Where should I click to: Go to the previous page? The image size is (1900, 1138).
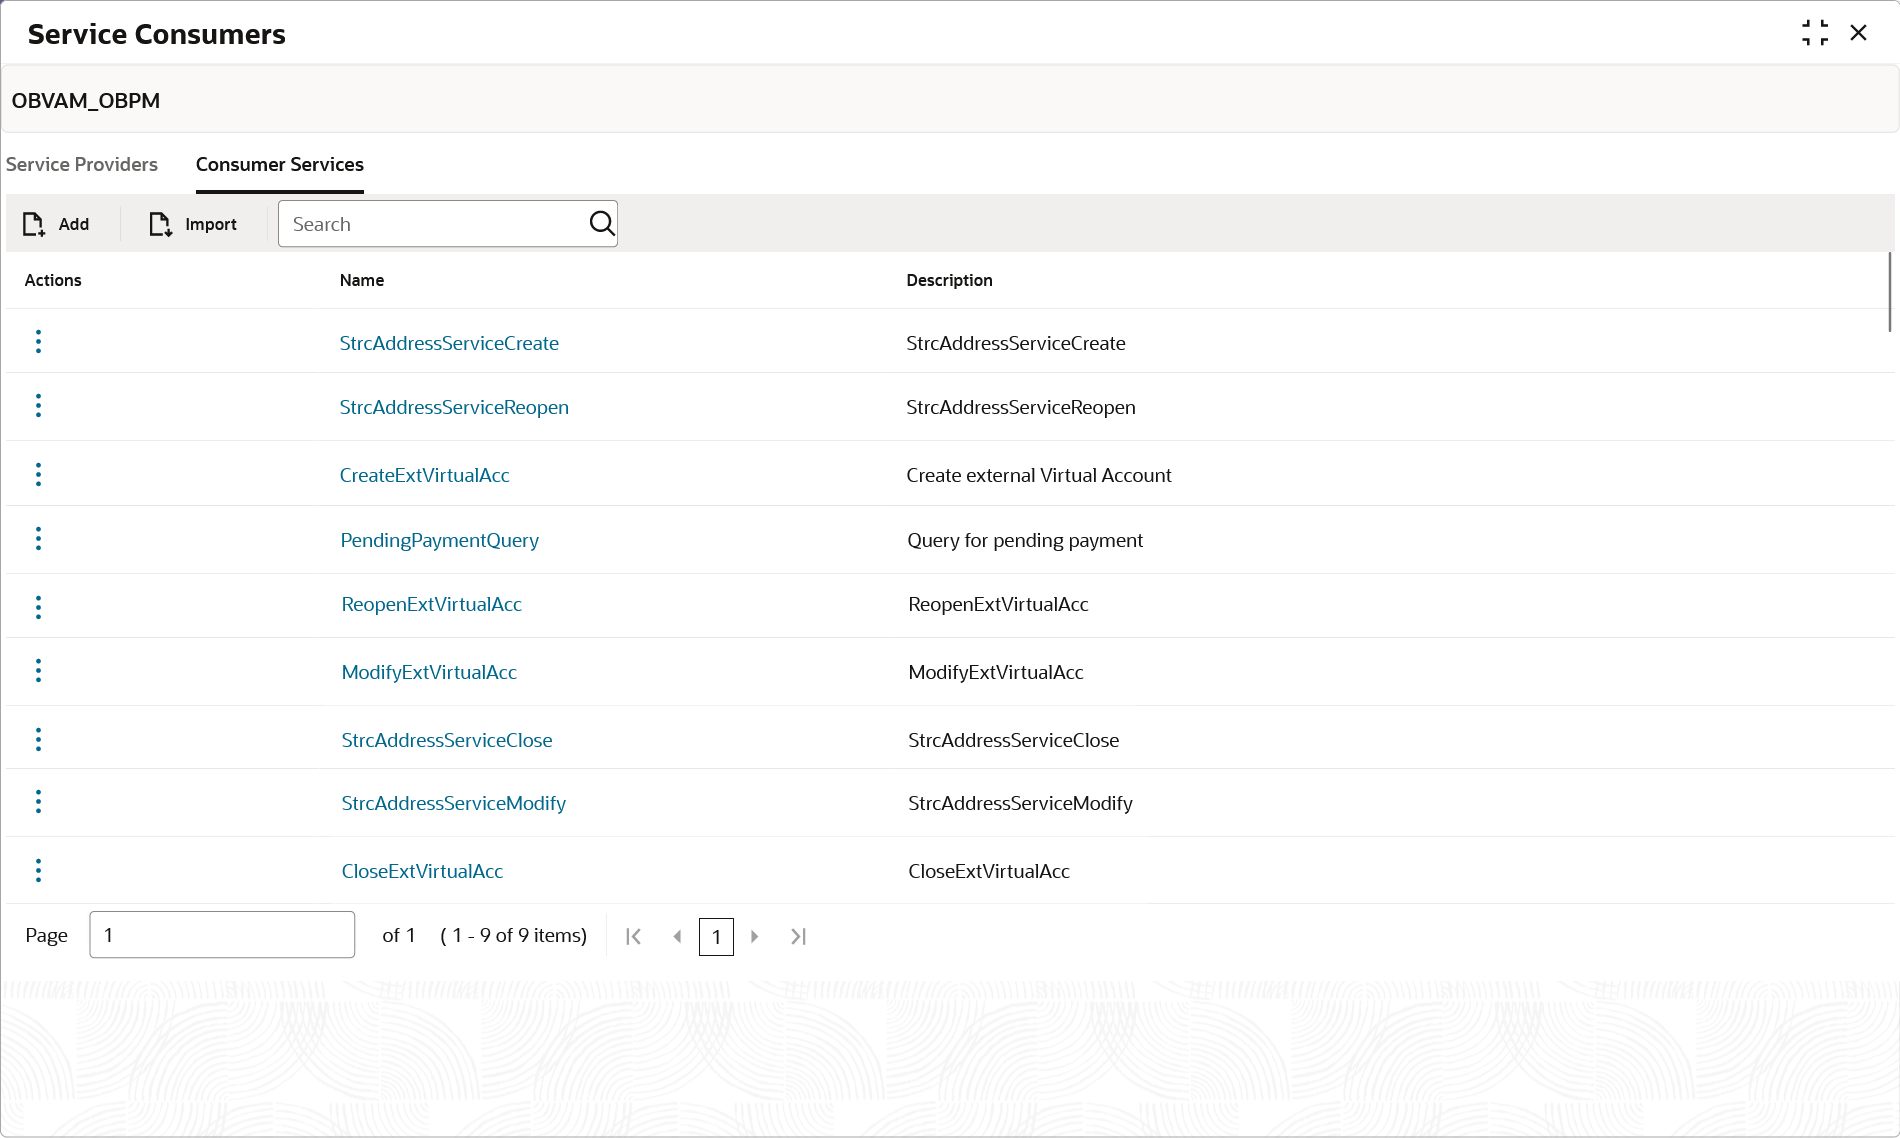coord(677,936)
